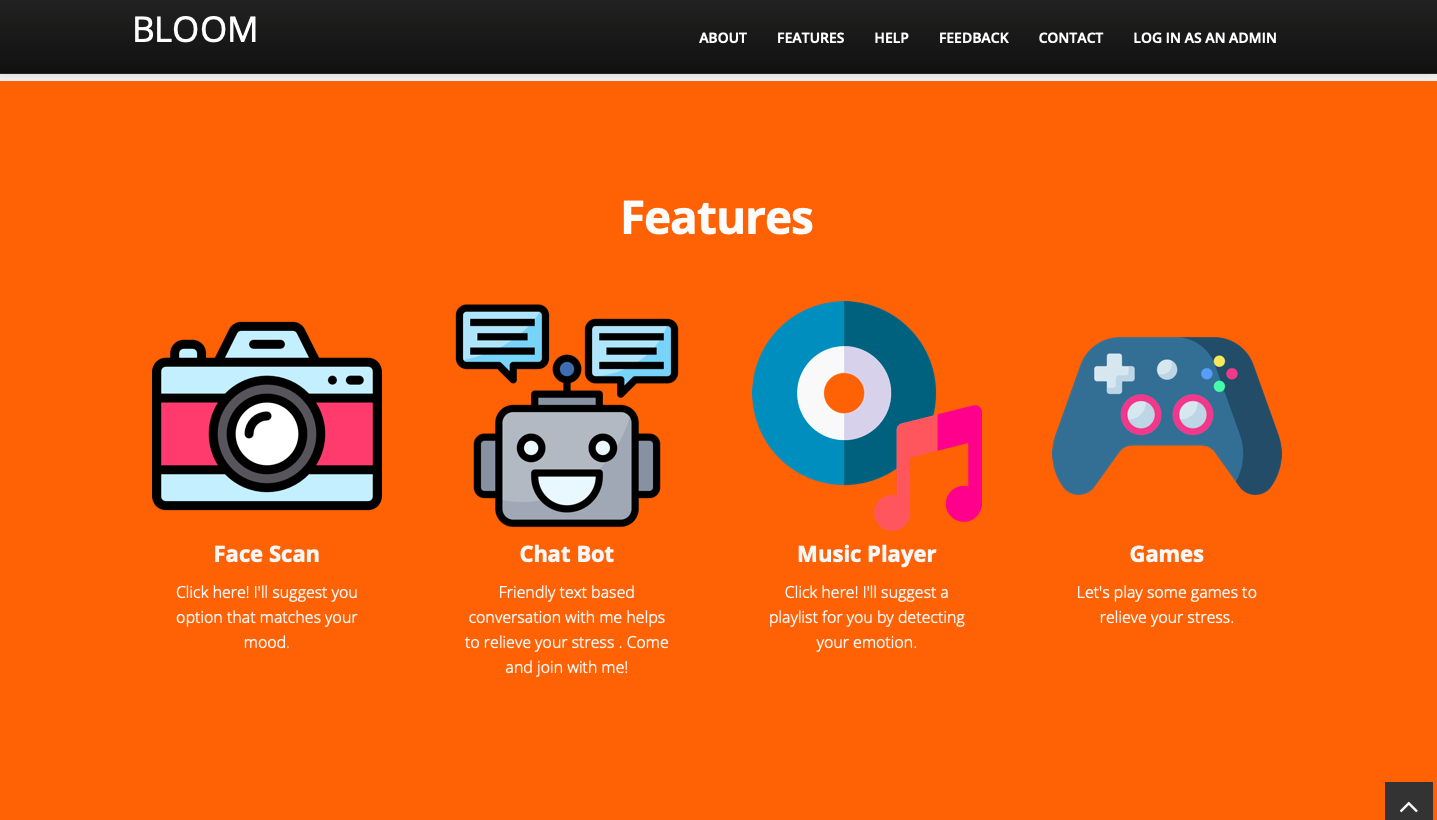Click text 'suggest you option that matches your mood'
This screenshot has height=820, width=1437.
[x=267, y=617]
